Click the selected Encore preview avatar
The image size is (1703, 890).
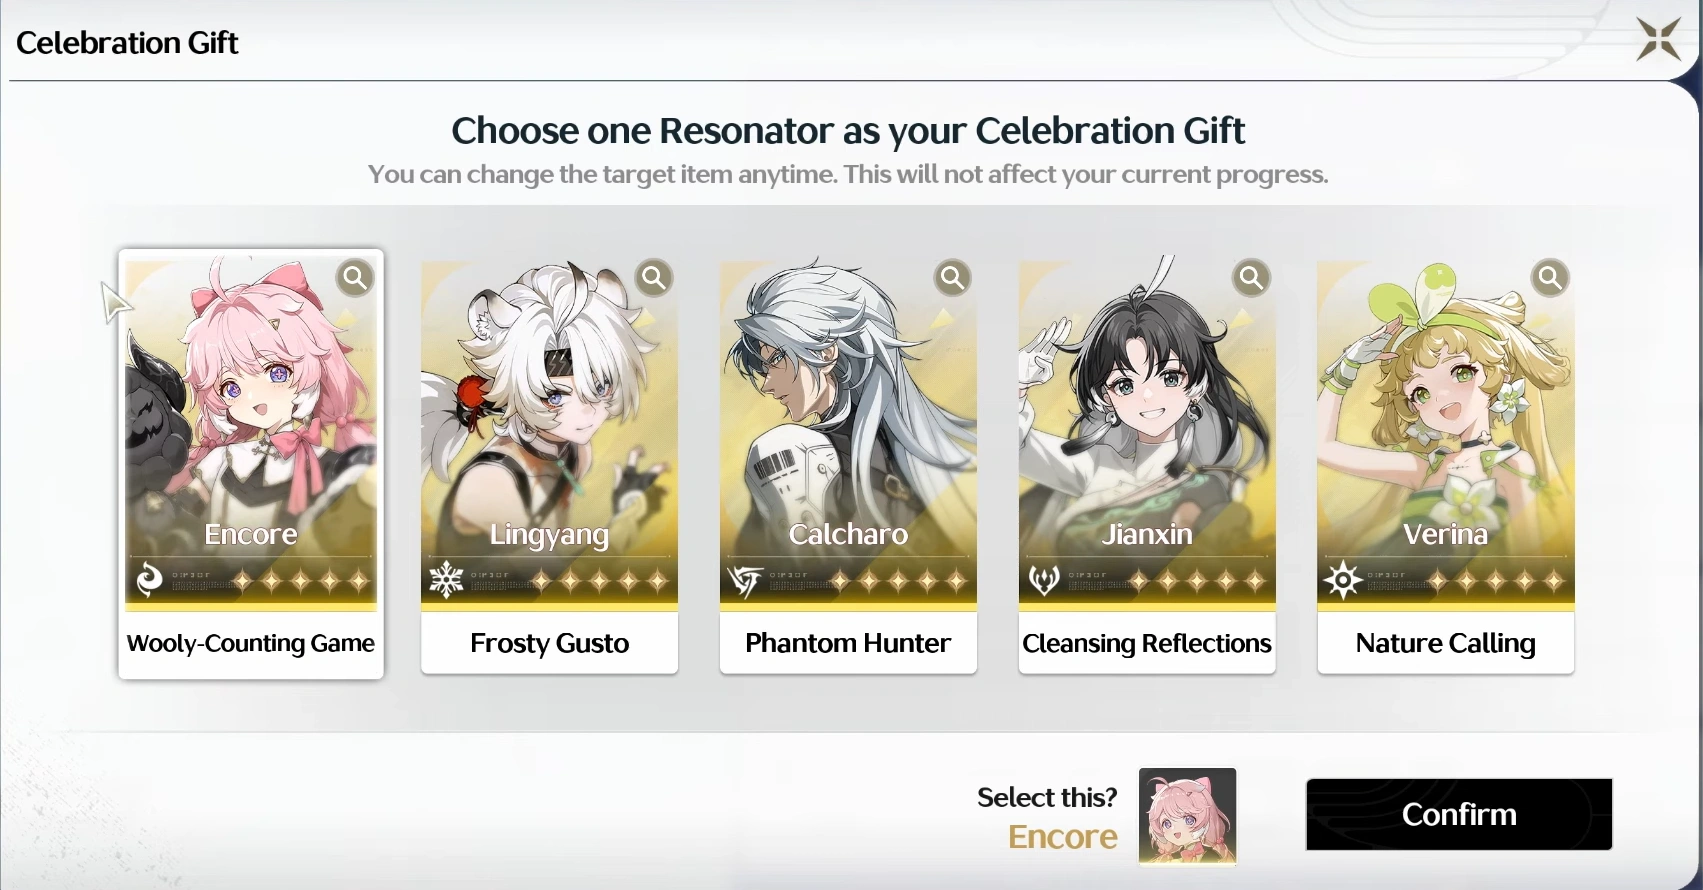tap(1188, 815)
